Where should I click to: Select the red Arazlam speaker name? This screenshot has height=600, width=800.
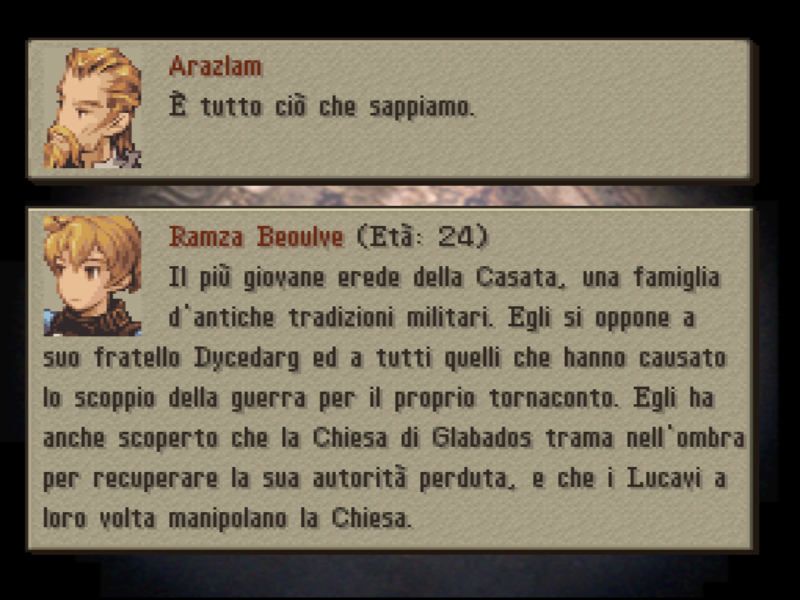point(215,66)
